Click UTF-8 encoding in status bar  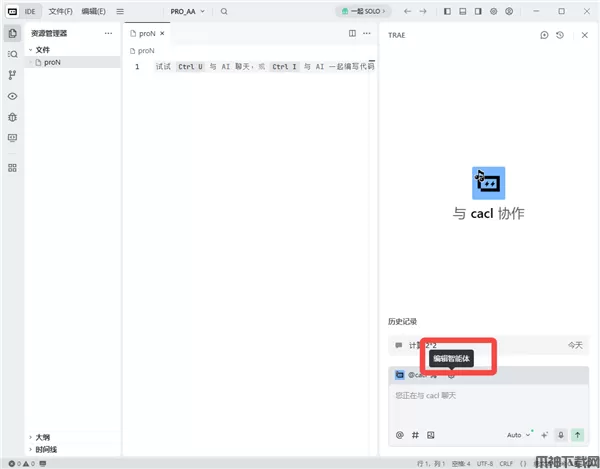point(485,464)
